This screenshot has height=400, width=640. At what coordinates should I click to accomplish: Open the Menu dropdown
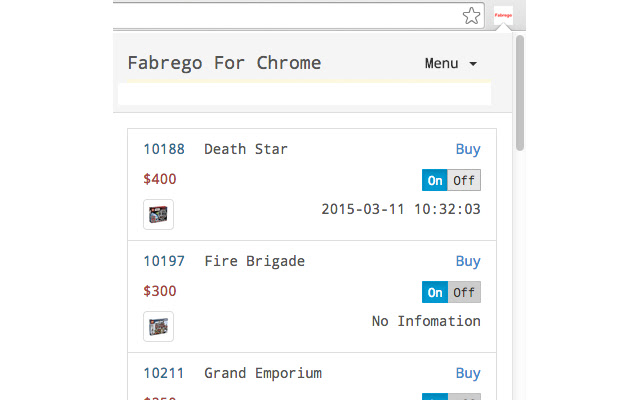click(x=451, y=63)
